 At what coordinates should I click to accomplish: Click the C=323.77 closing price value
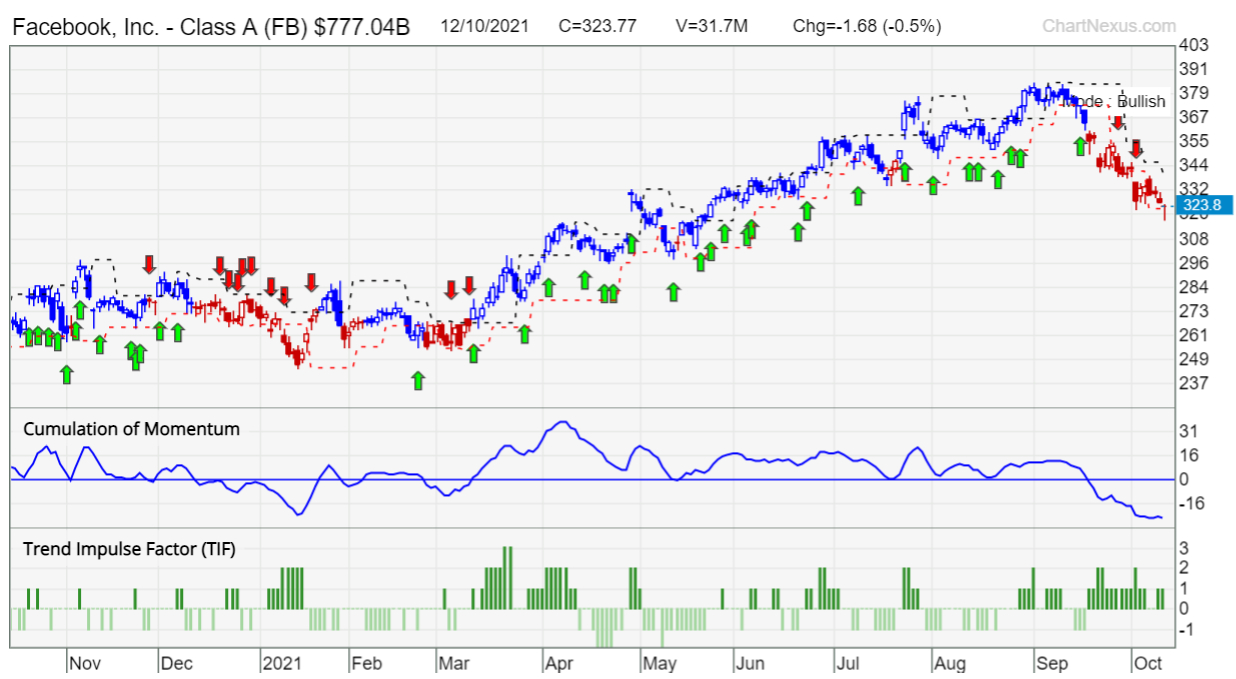pos(596,27)
